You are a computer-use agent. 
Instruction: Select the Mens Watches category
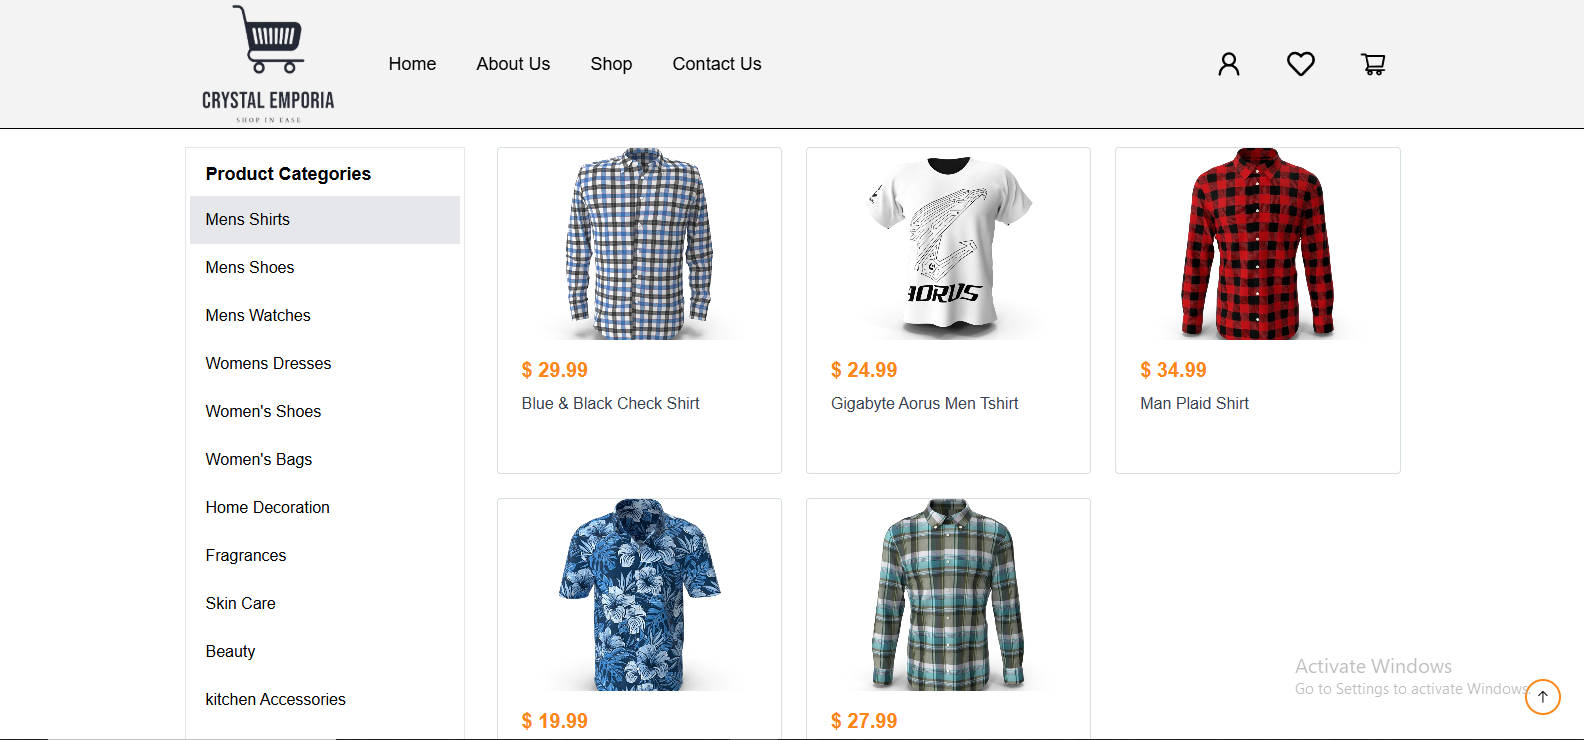click(x=325, y=316)
